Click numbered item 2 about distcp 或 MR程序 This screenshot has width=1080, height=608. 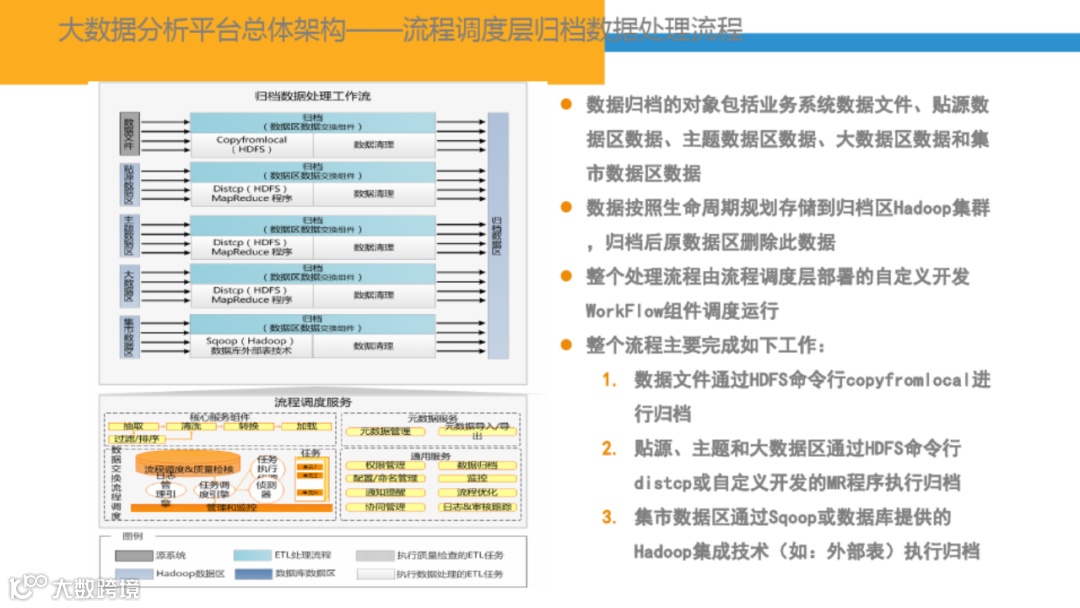point(797,465)
